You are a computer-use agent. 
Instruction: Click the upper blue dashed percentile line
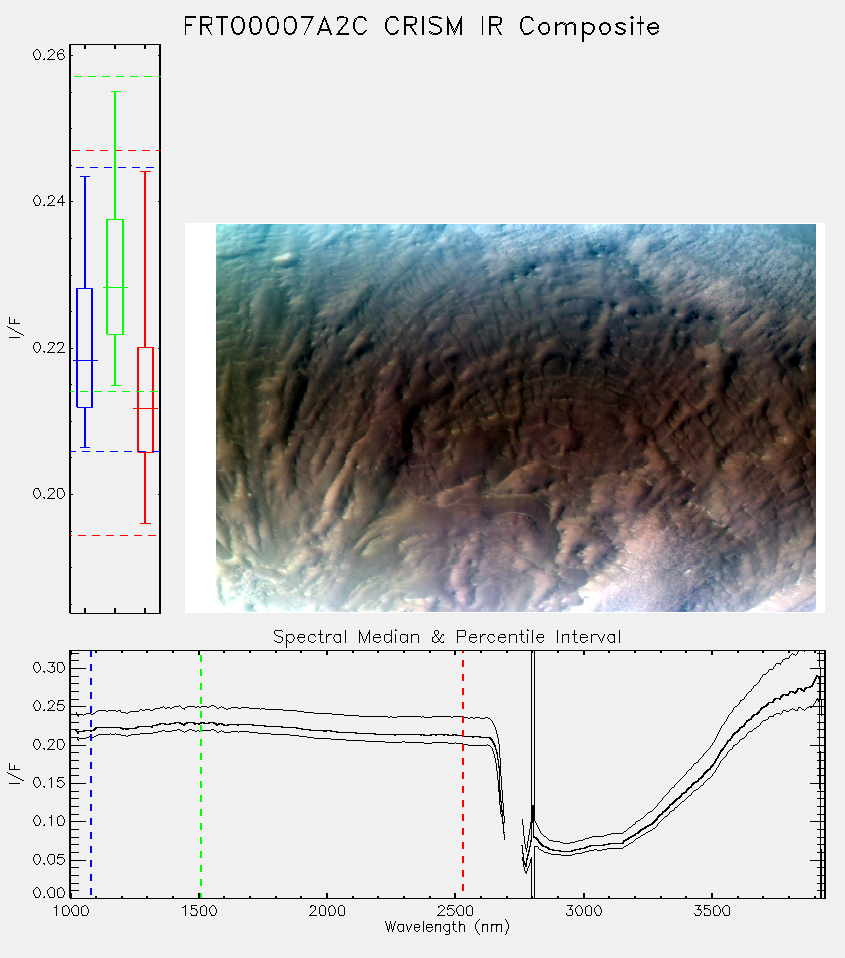[x=114, y=167]
